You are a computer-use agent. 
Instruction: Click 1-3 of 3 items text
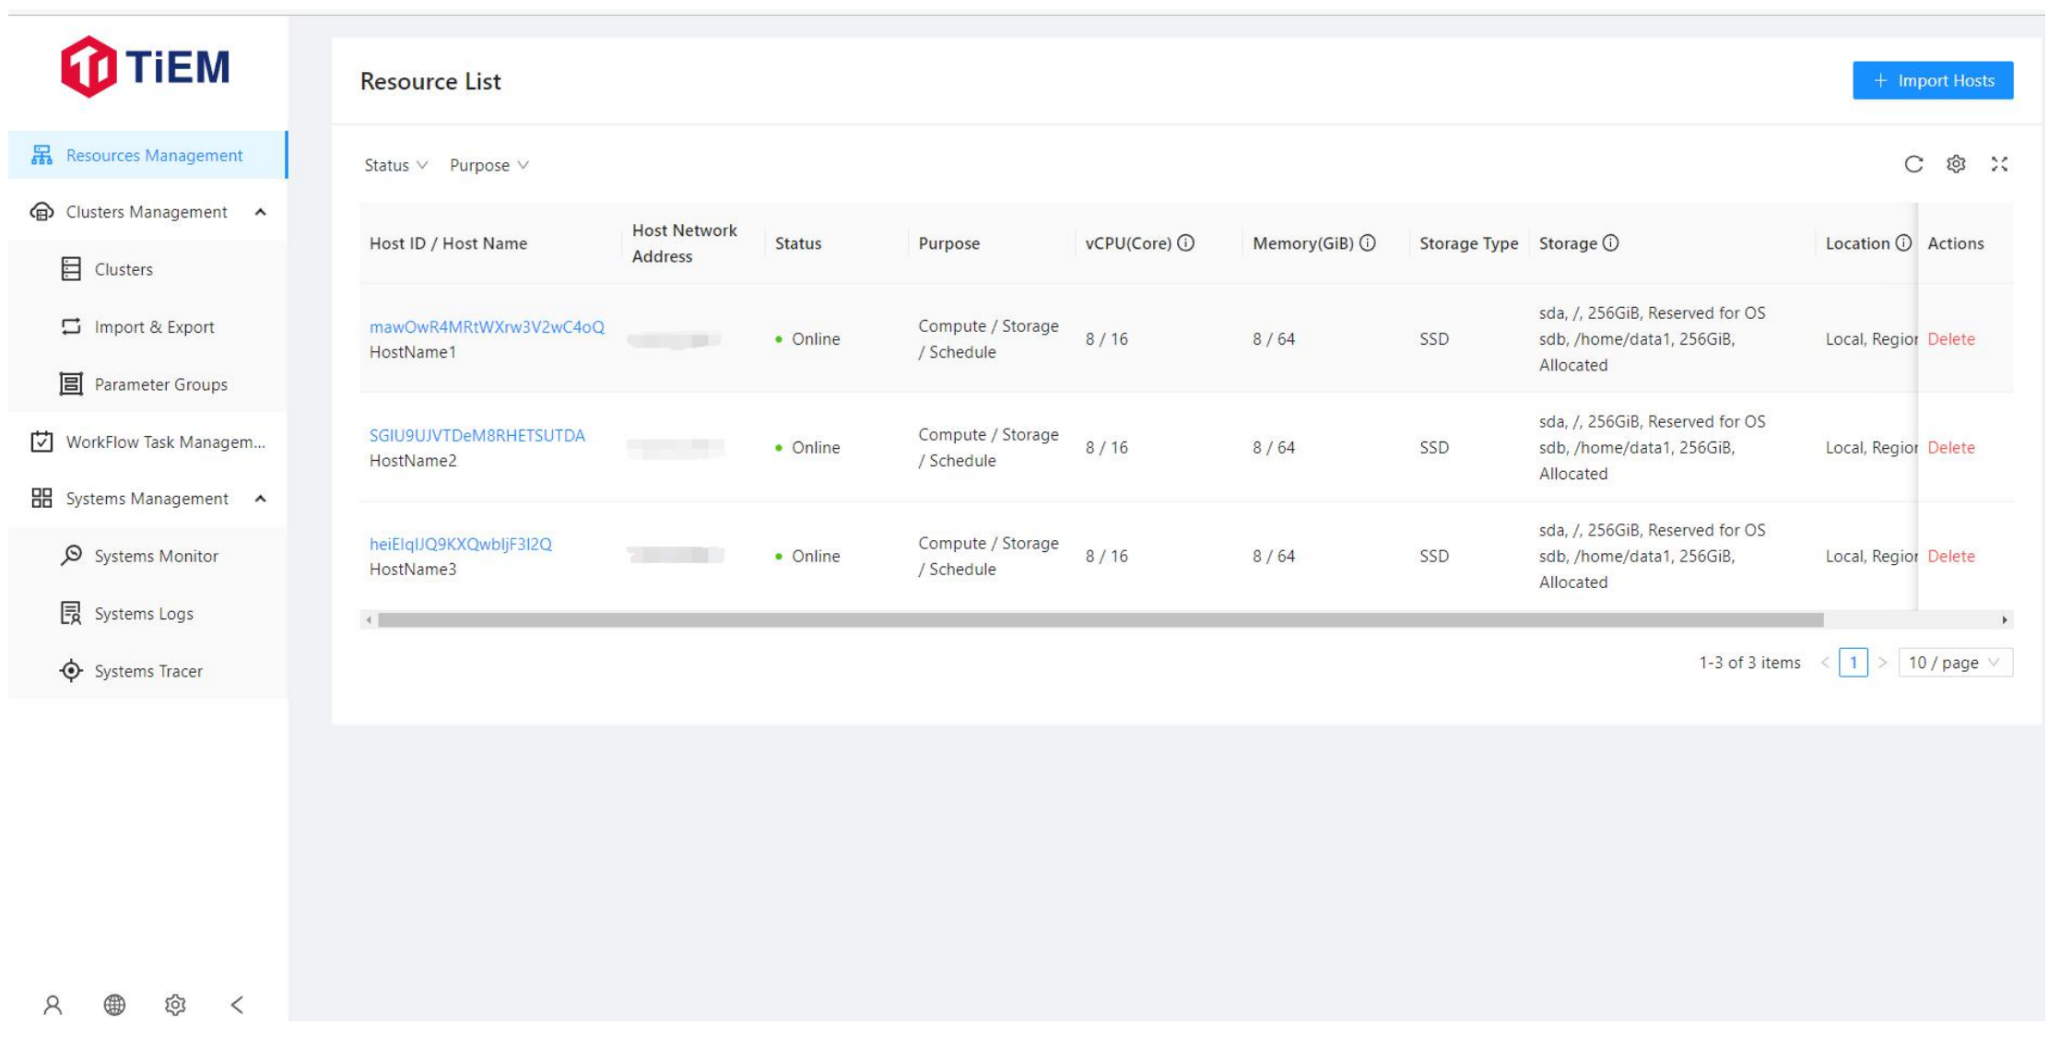(1749, 663)
